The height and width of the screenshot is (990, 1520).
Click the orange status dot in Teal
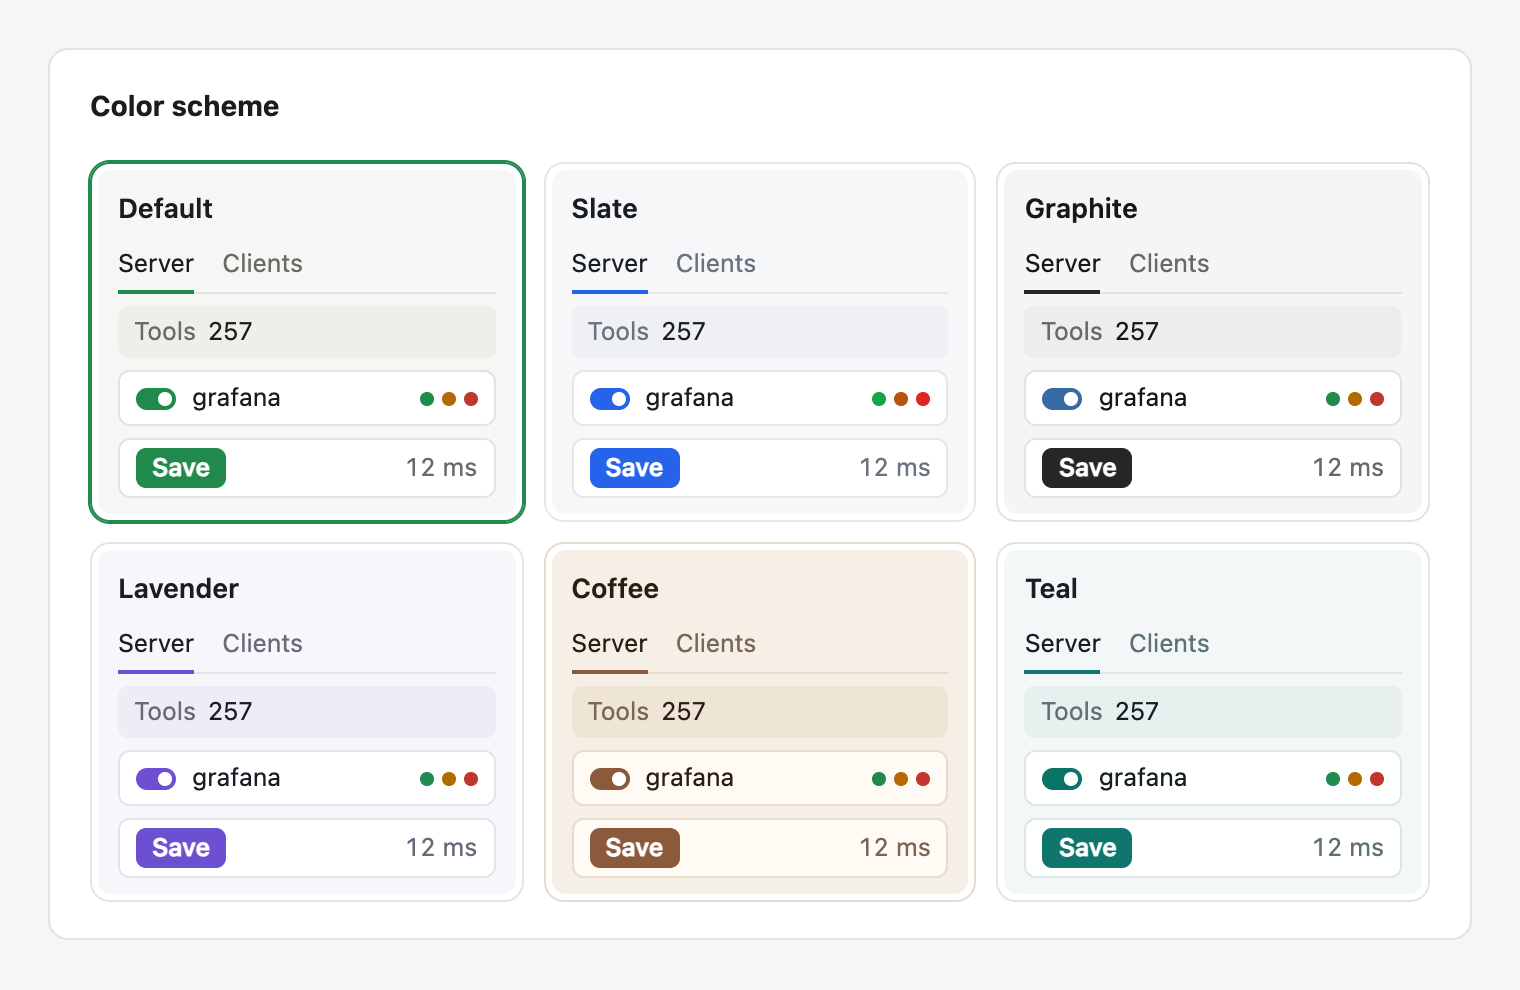pyautogui.click(x=1355, y=779)
